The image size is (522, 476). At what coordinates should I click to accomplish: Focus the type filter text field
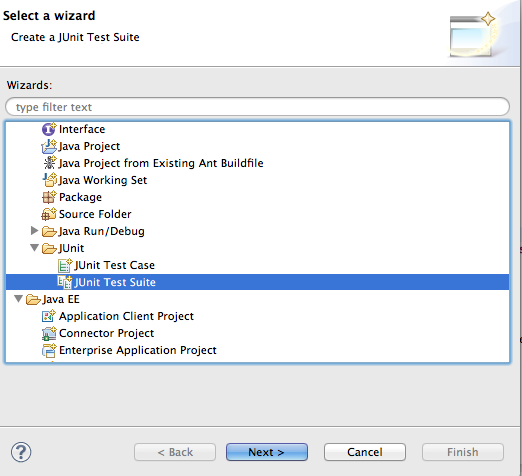[257, 107]
